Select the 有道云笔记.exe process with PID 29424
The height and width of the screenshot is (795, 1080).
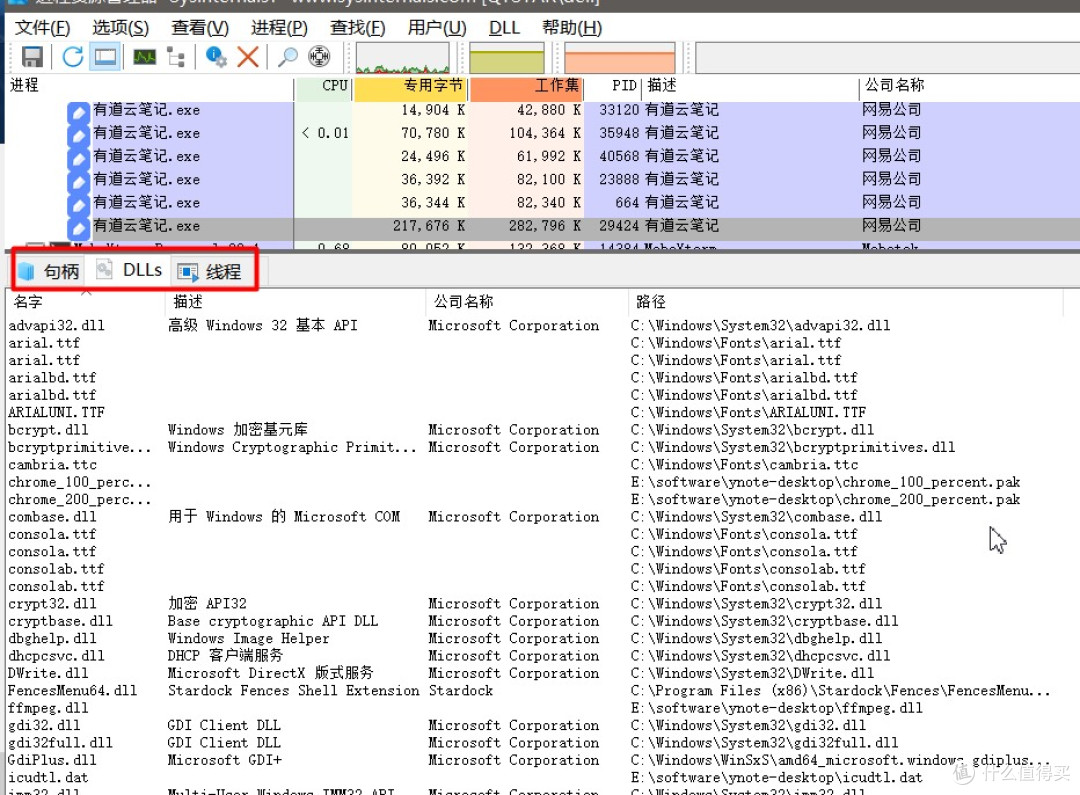(146, 226)
